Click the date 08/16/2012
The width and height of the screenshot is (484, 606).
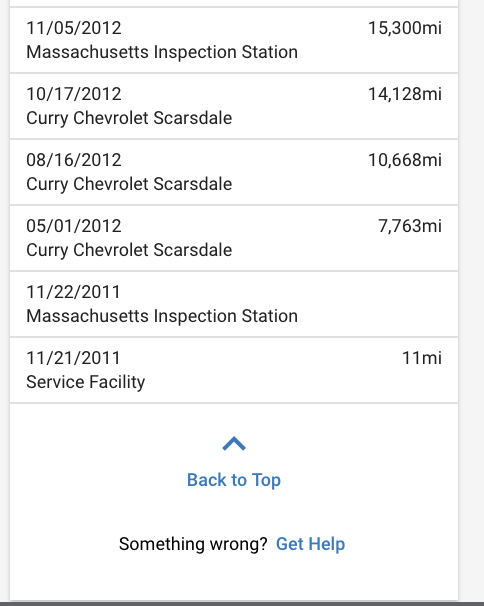[x=74, y=160]
